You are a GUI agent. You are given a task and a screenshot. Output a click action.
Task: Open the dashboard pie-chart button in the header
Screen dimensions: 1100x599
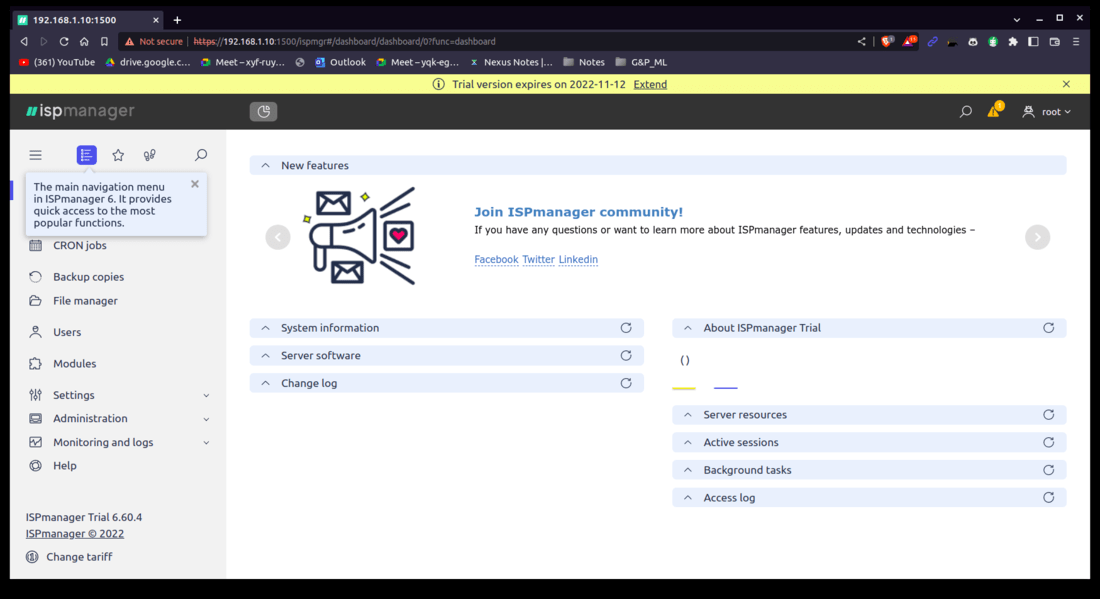[x=263, y=112]
